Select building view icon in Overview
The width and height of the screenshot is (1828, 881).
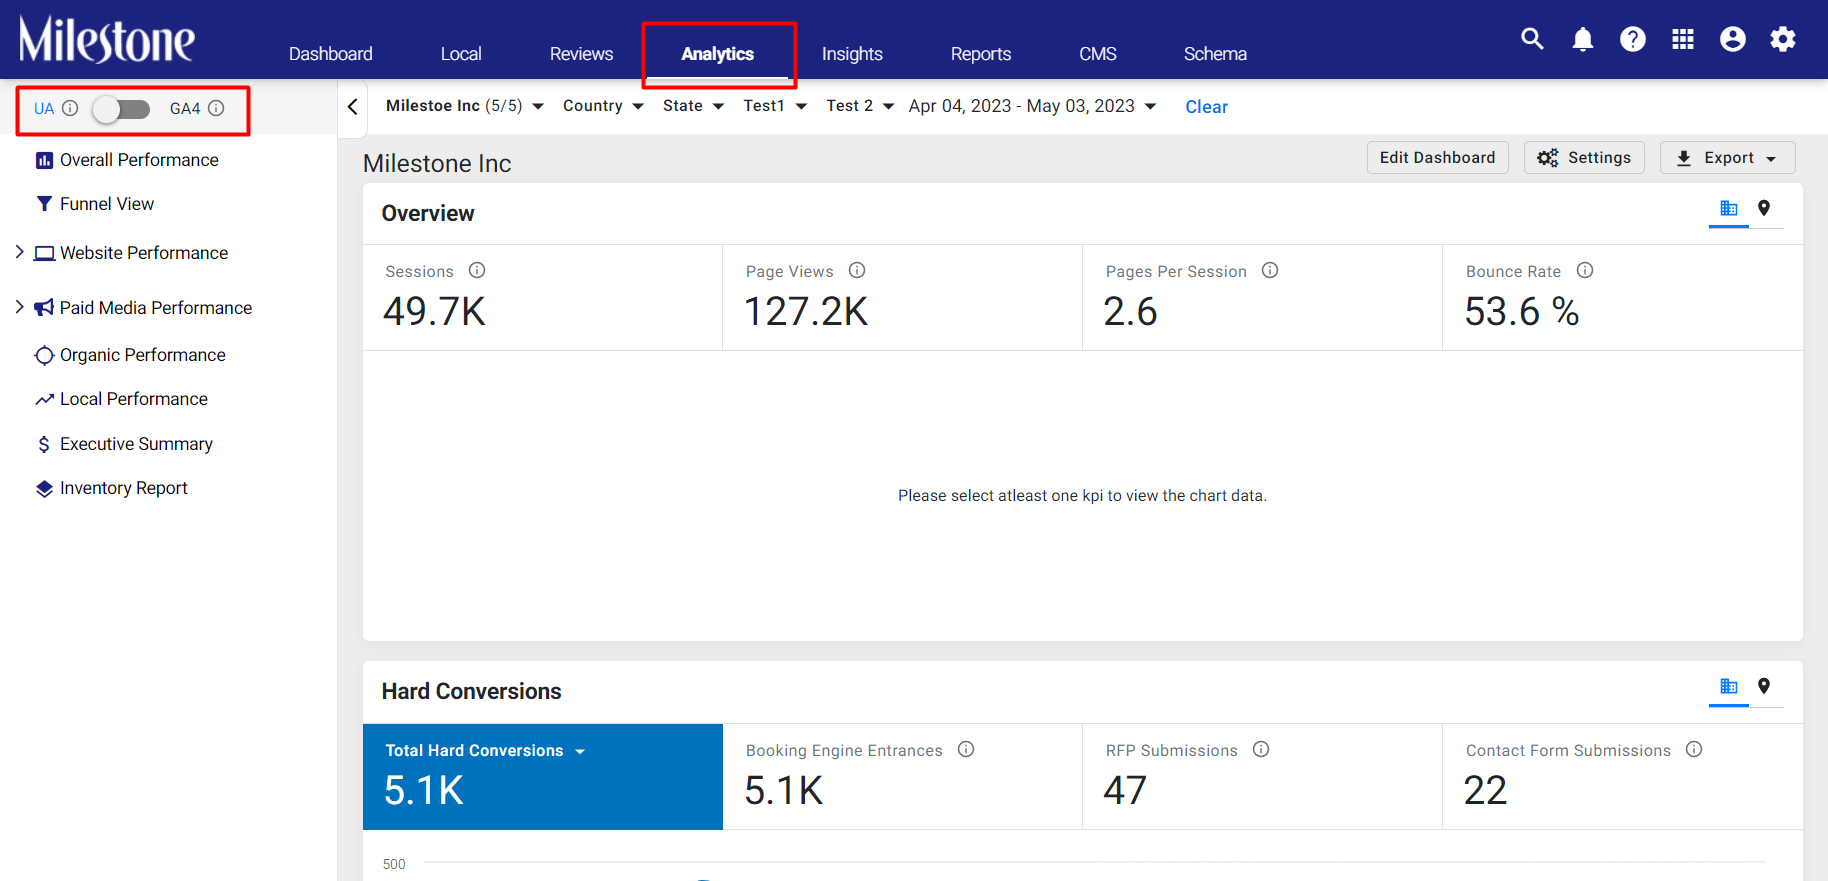point(1729,208)
